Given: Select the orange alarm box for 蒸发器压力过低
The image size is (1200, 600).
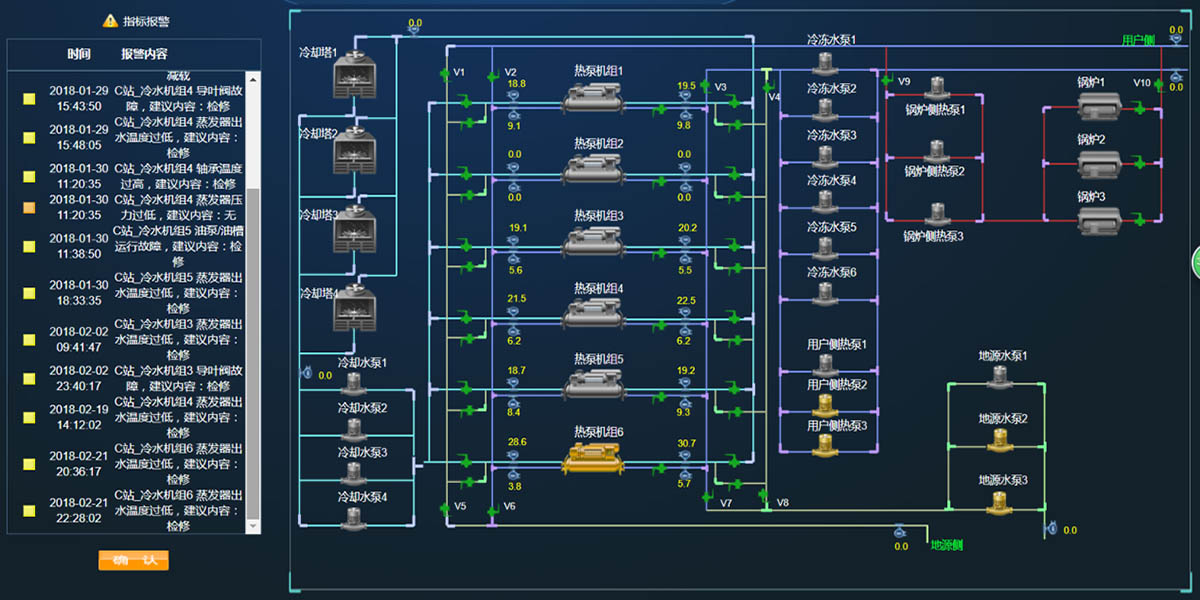Looking at the screenshot, I should click(30, 207).
